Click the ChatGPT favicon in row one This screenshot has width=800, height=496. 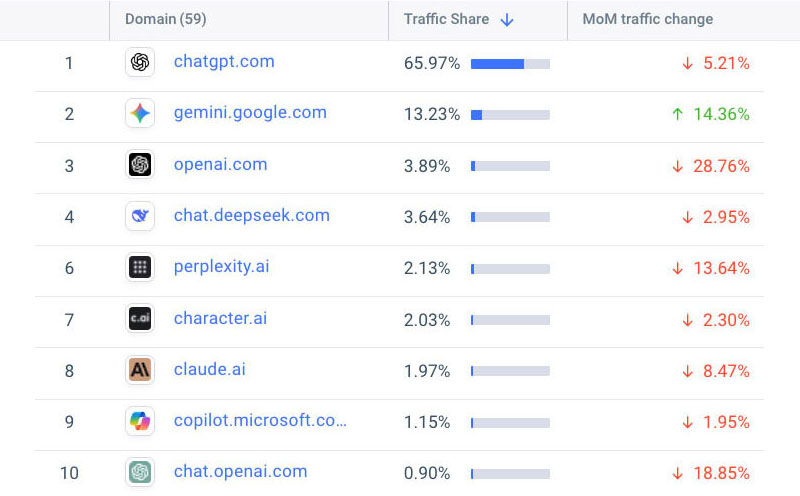140,62
